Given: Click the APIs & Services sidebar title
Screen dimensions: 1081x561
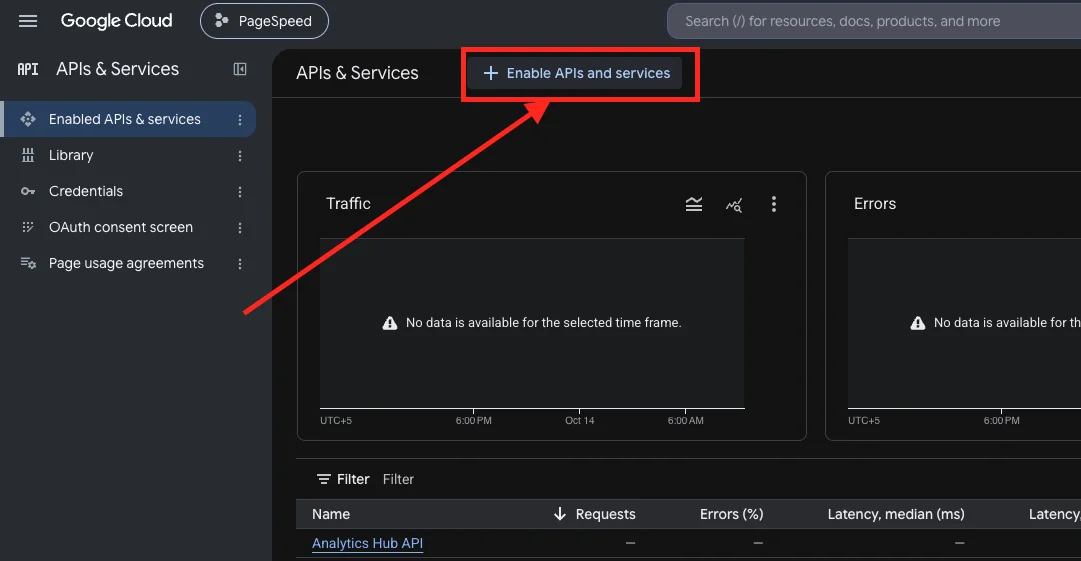Looking at the screenshot, I should 117,69.
